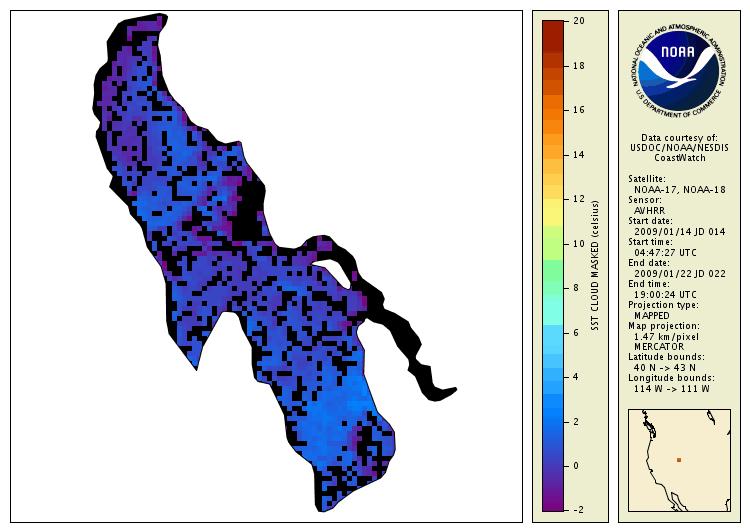Screen dimensions: 750x532
Task: Click the '12' tick label on the scale
Action: pyautogui.click(x=579, y=199)
